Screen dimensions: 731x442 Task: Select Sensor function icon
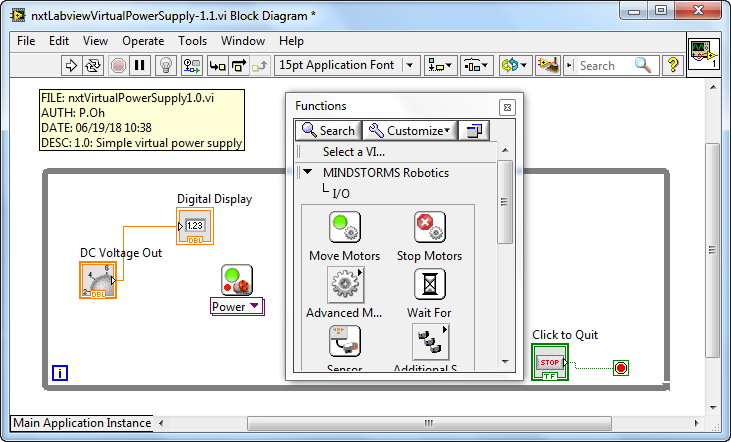(x=345, y=341)
